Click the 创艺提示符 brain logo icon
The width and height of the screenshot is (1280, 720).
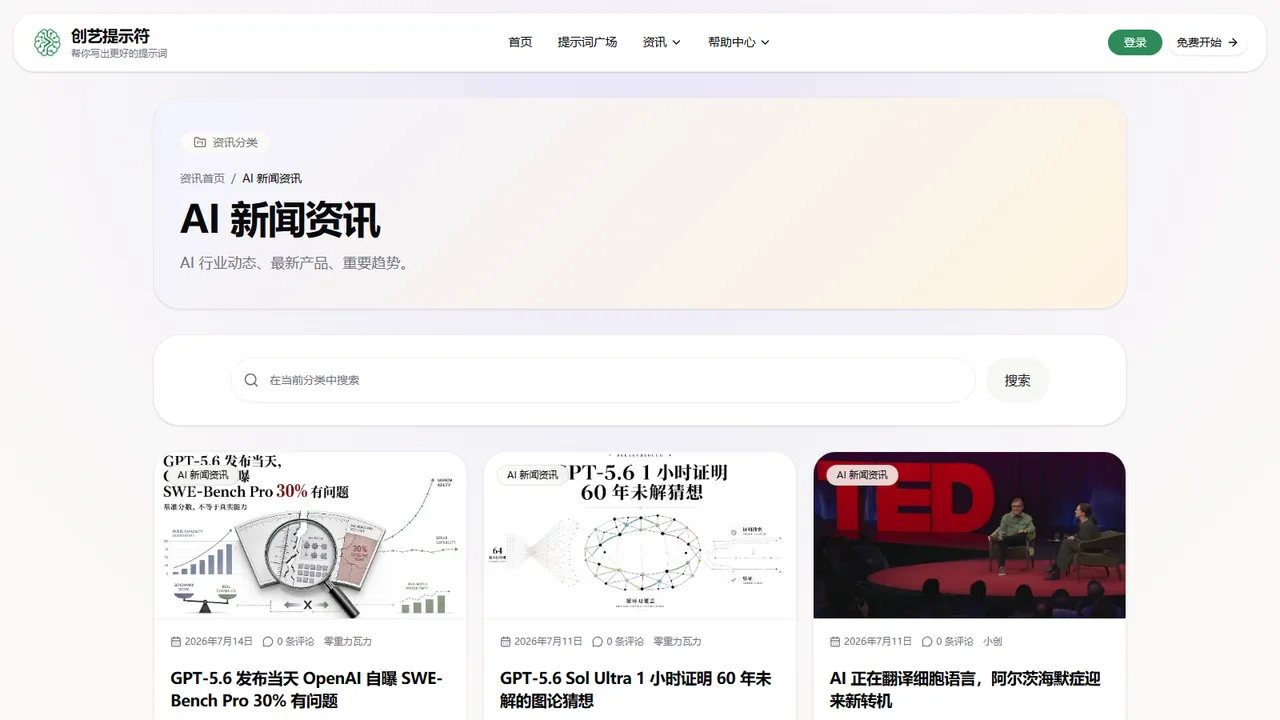47,42
